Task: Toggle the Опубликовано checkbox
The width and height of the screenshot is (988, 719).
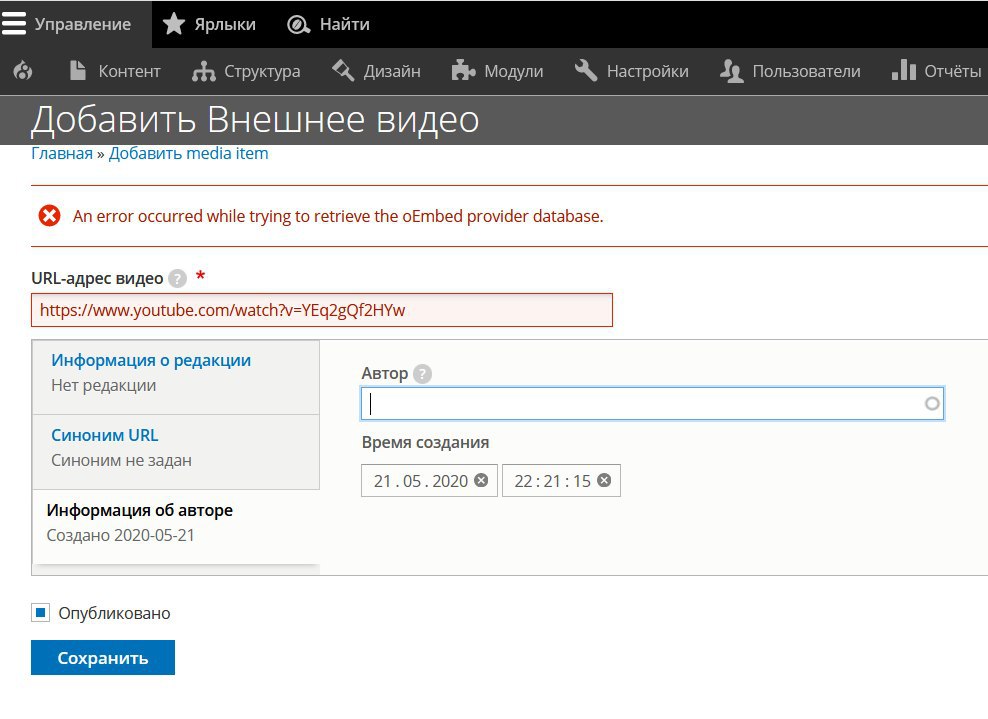Action: pos(41,613)
